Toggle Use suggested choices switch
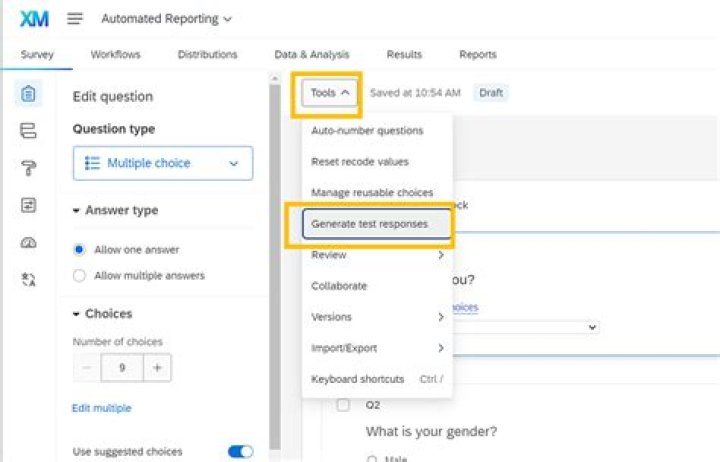 coord(240,451)
